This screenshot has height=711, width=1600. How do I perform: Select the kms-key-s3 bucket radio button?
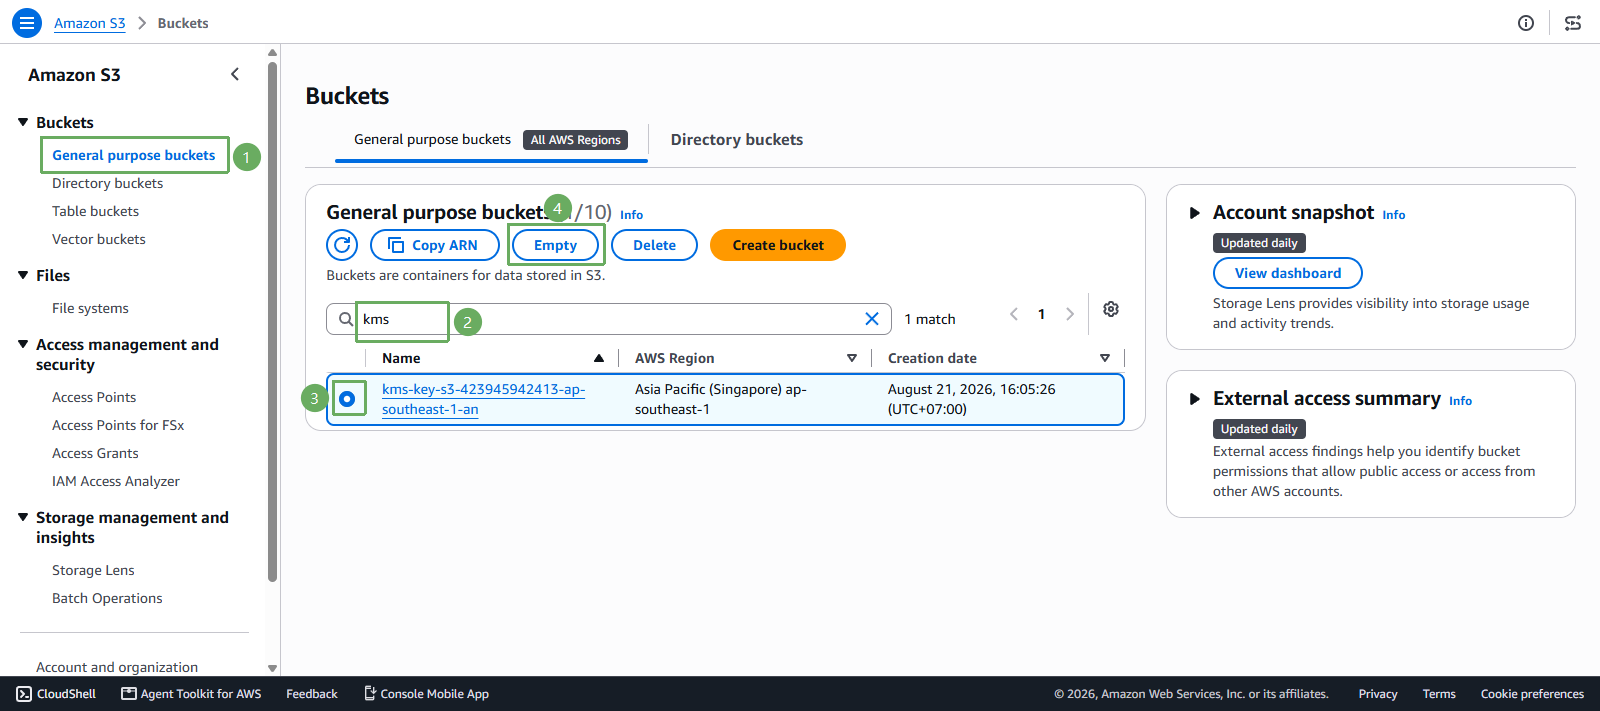[347, 399]
